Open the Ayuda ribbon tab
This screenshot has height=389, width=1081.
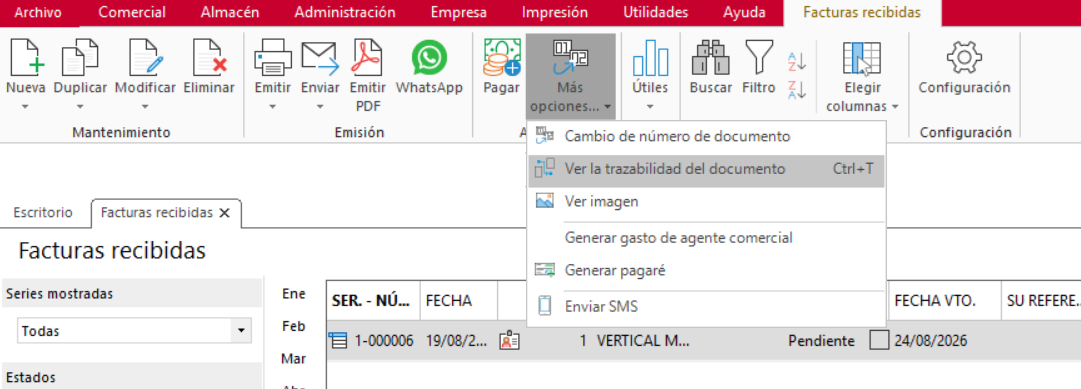point(744,12)
